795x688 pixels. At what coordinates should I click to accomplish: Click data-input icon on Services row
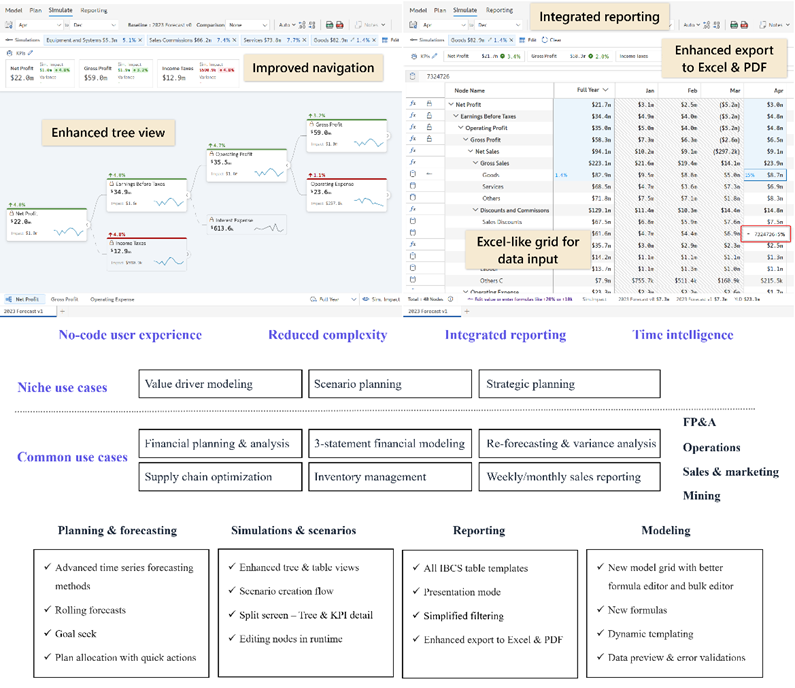click(x=413, y=186)
